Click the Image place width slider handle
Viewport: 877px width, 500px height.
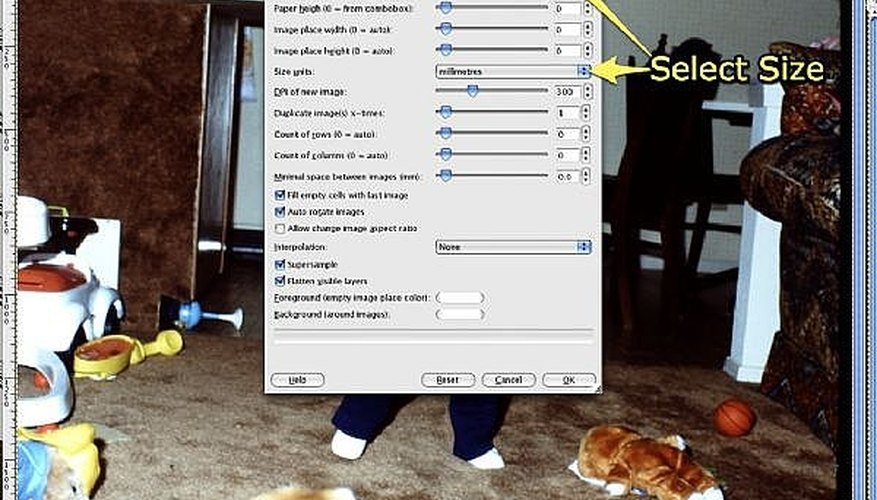point(445,29)
